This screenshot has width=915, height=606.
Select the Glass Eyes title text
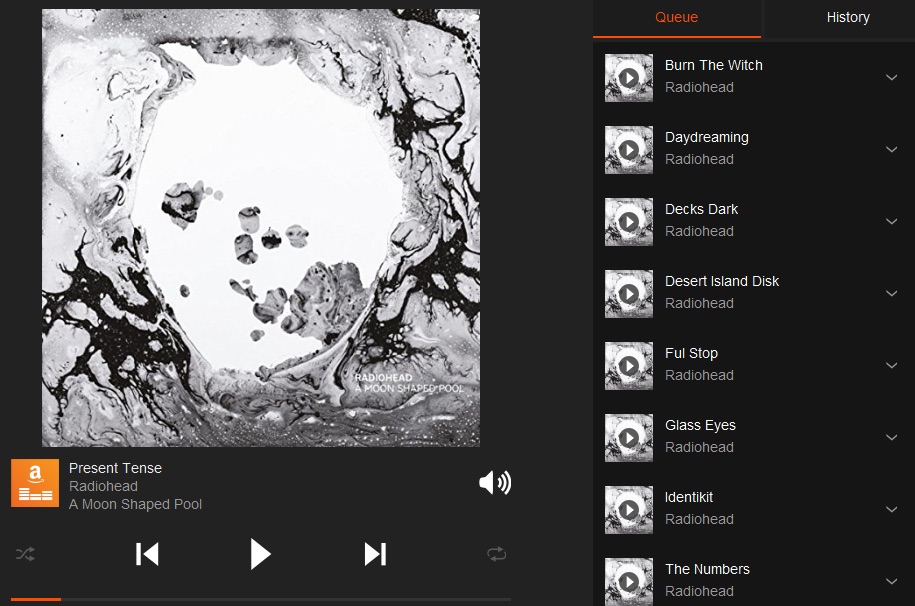coord(700,425)
